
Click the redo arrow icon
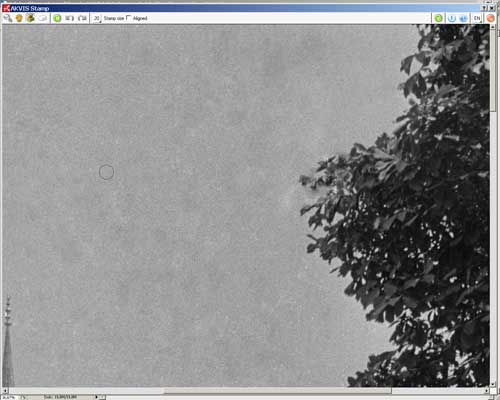click(x=82, y=18)
